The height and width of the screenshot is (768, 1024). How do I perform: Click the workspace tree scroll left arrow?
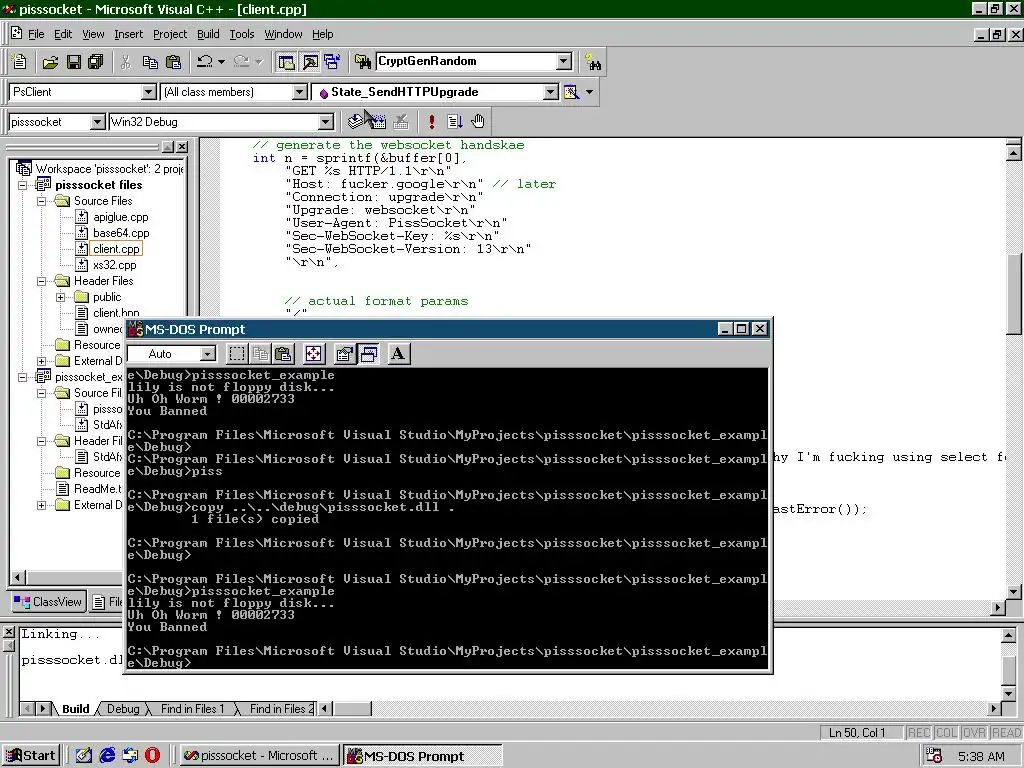(18, 577)
